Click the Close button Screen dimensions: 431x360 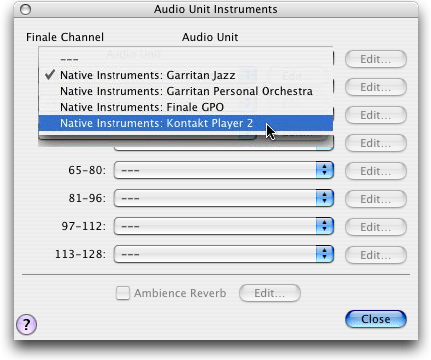[376, 319]
